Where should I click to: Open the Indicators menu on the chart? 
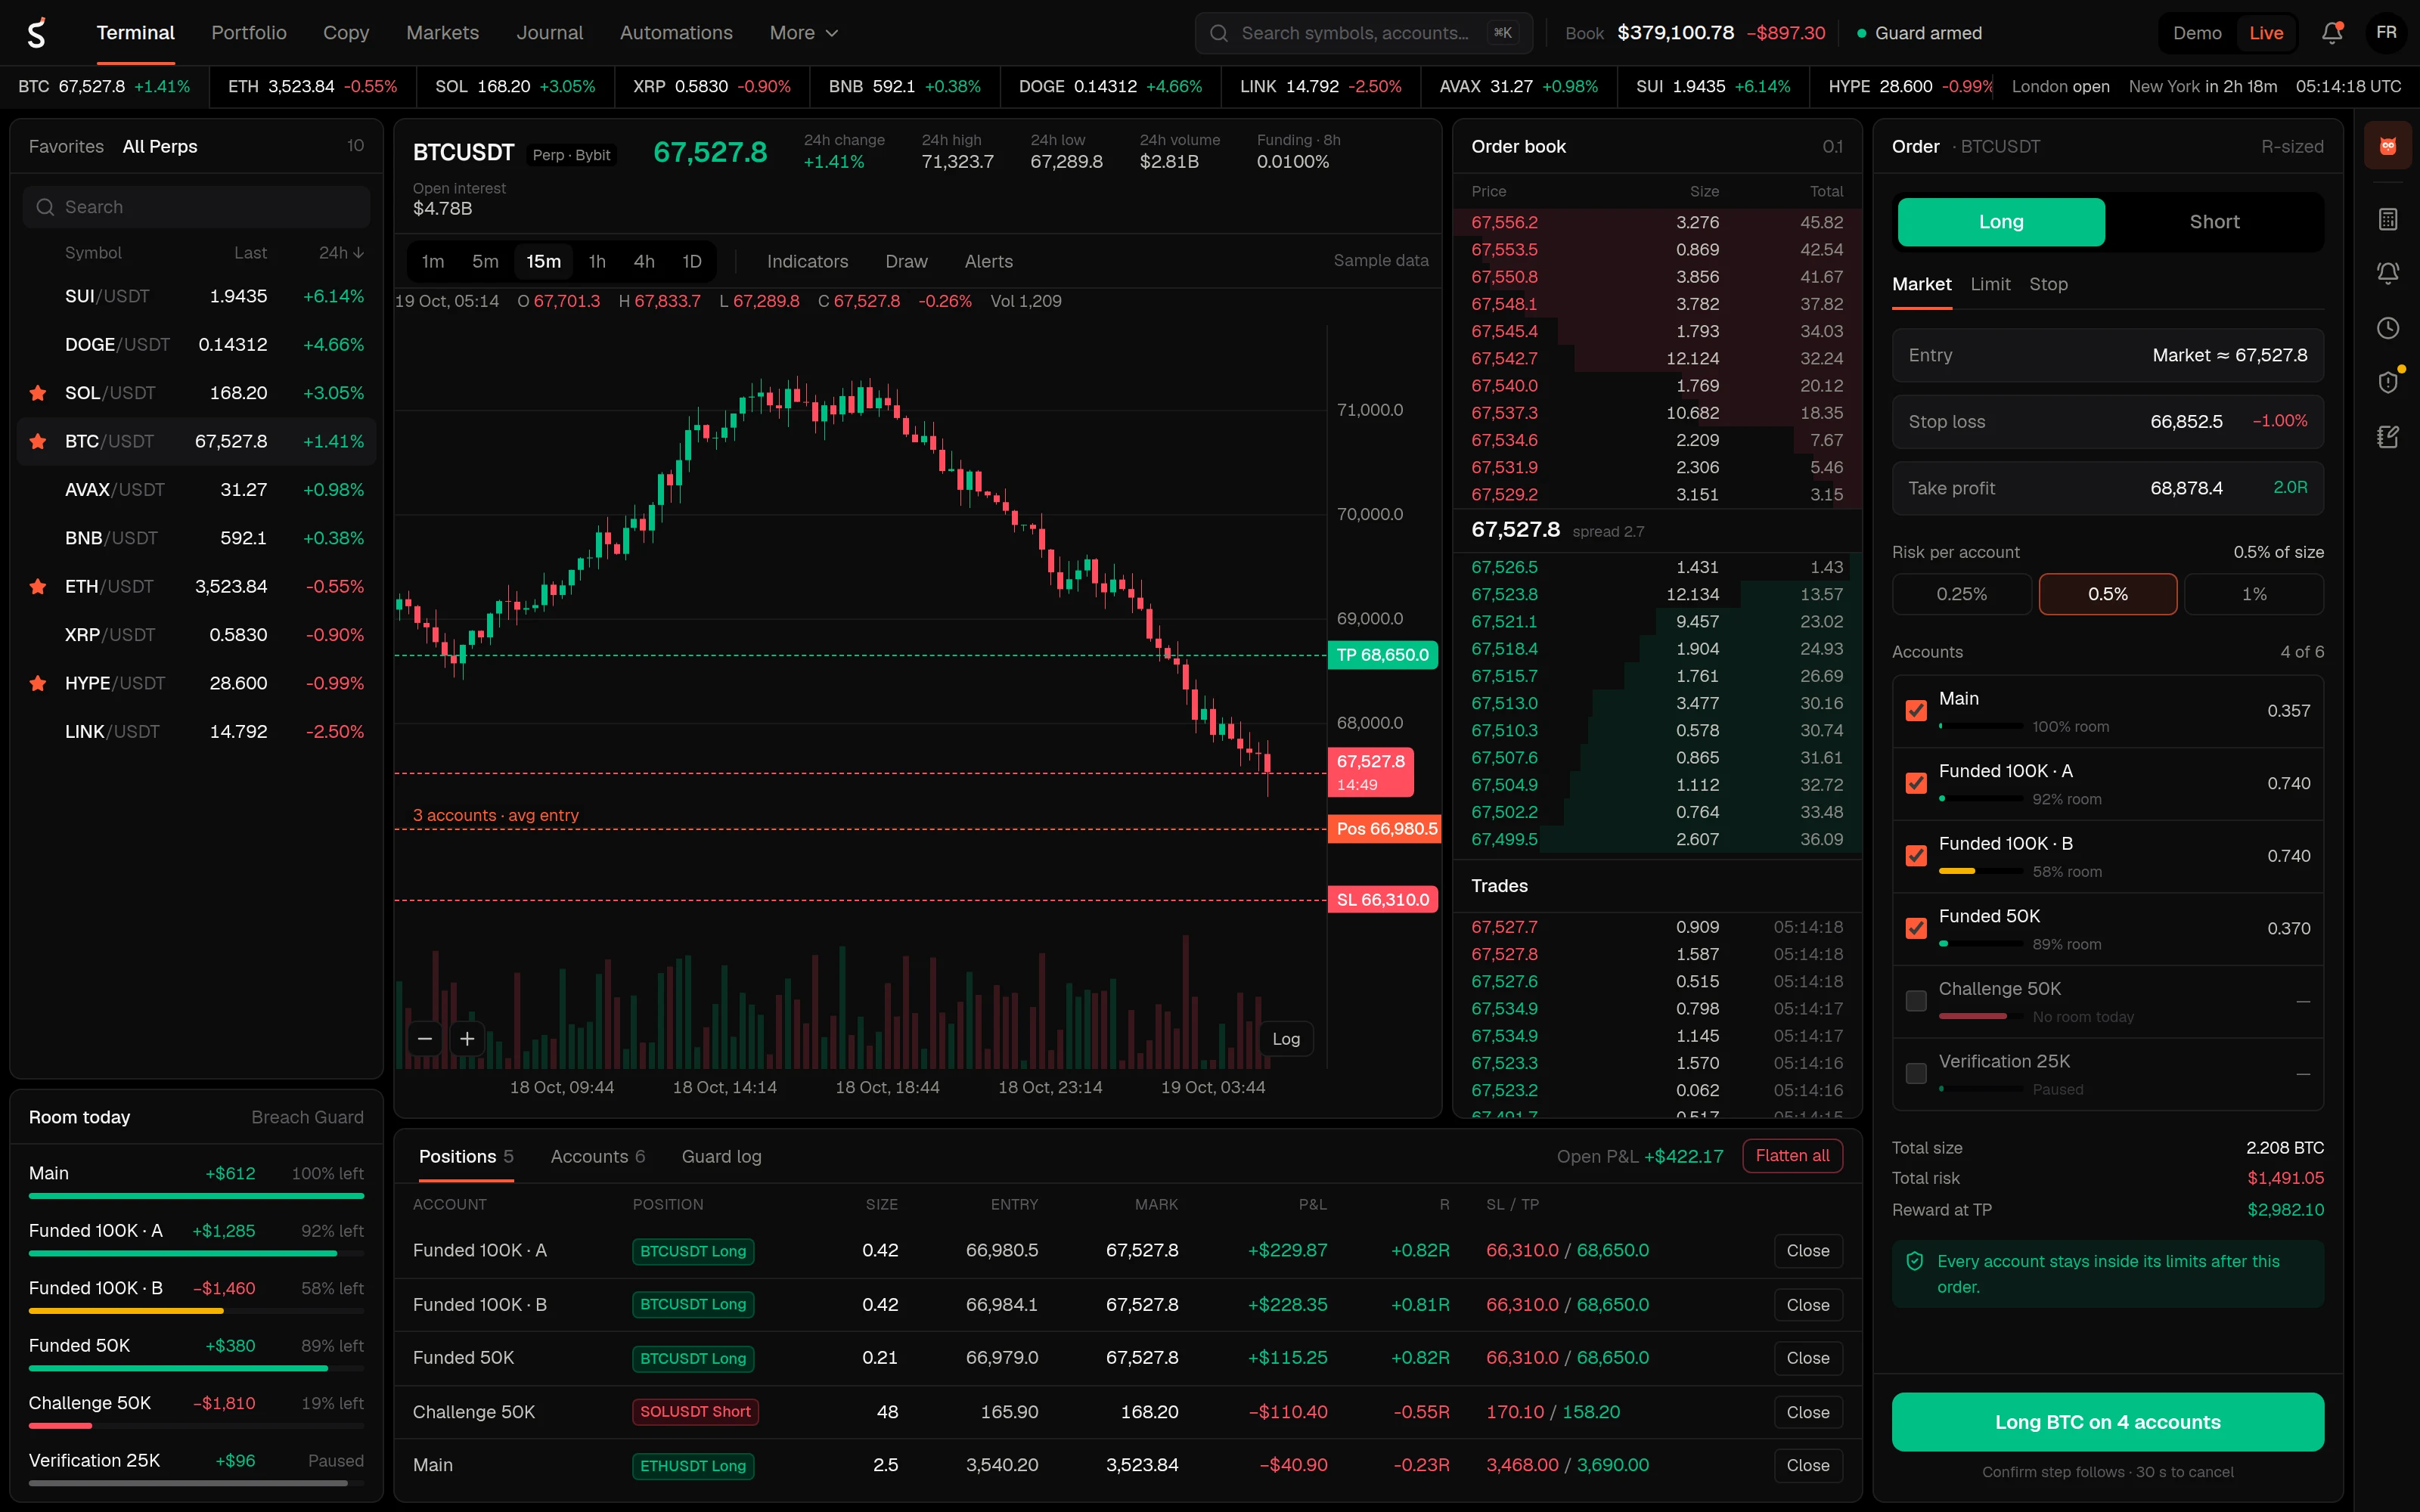coord(807,262)
